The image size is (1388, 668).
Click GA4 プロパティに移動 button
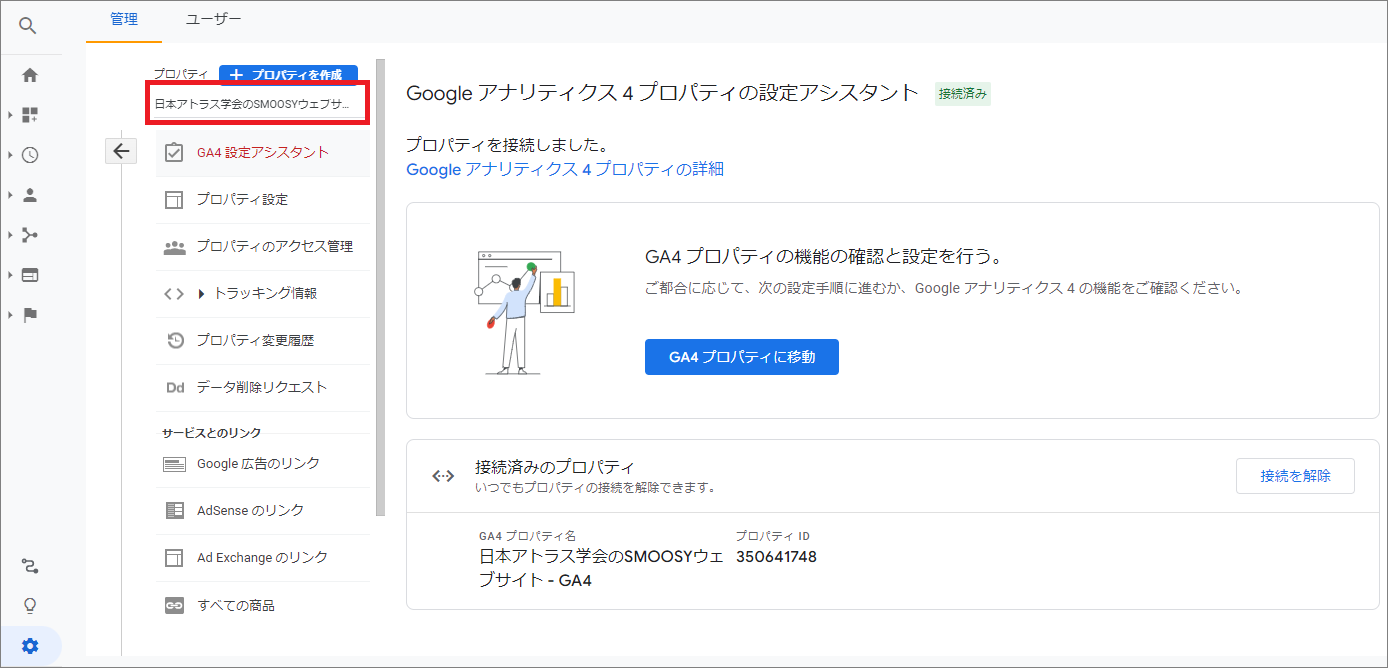(x=742, y=357)
